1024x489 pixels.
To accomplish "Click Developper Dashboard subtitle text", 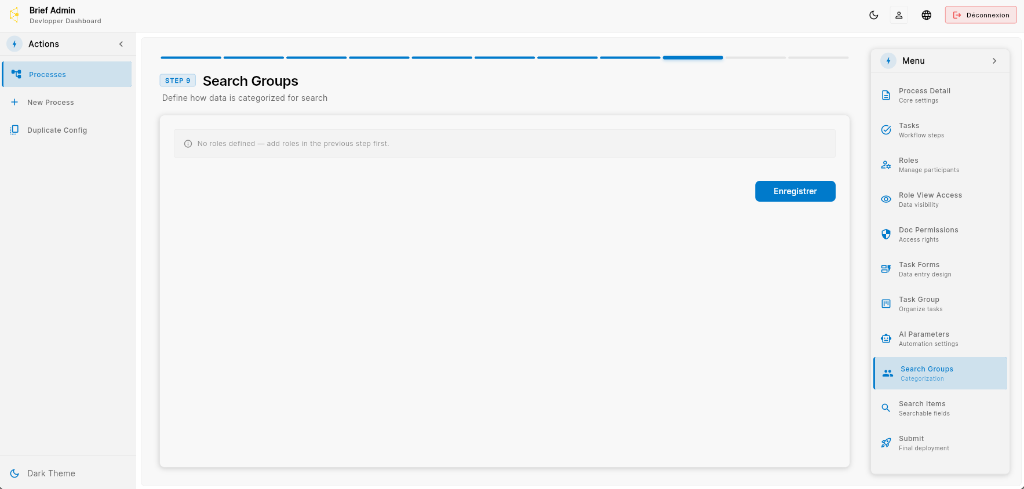I will click(65, 21).
